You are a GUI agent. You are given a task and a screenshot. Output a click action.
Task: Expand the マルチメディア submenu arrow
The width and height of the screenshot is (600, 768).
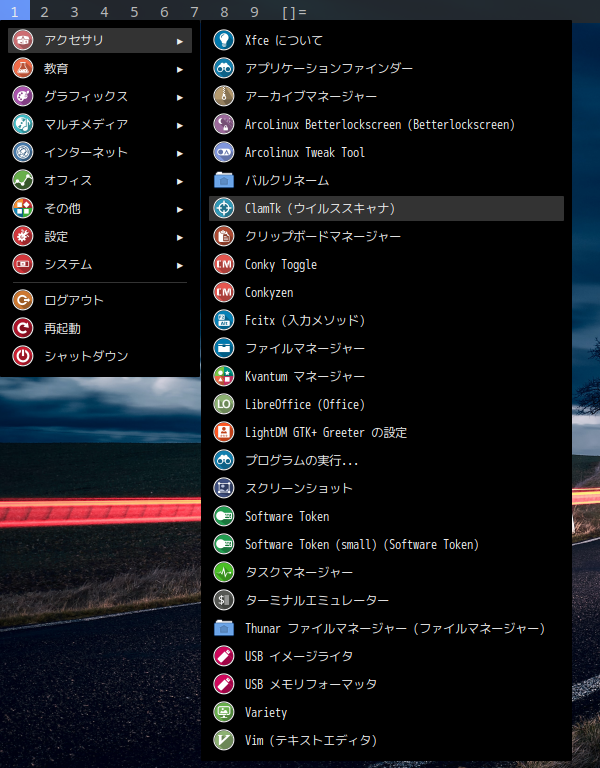180,125
